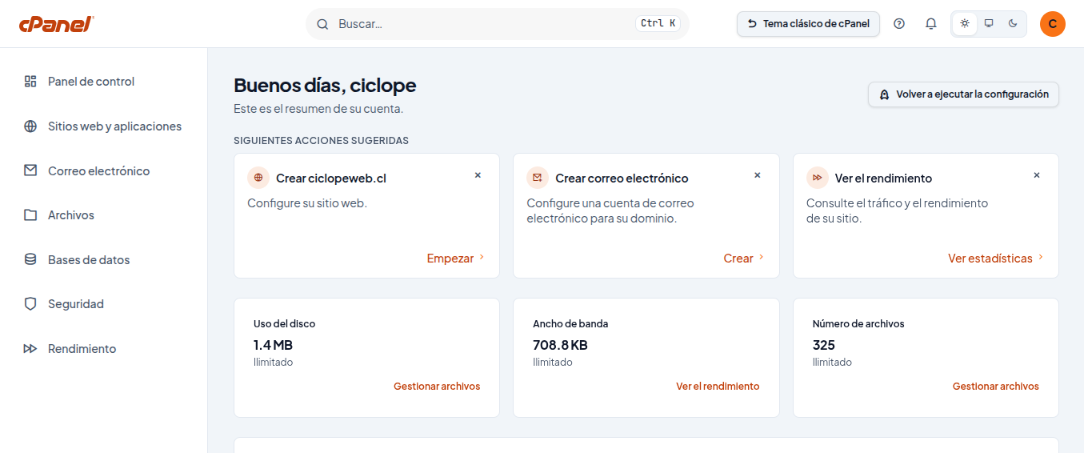Click the Crear link
This screenshot has height=453, width=1084.
pos(738,258)
